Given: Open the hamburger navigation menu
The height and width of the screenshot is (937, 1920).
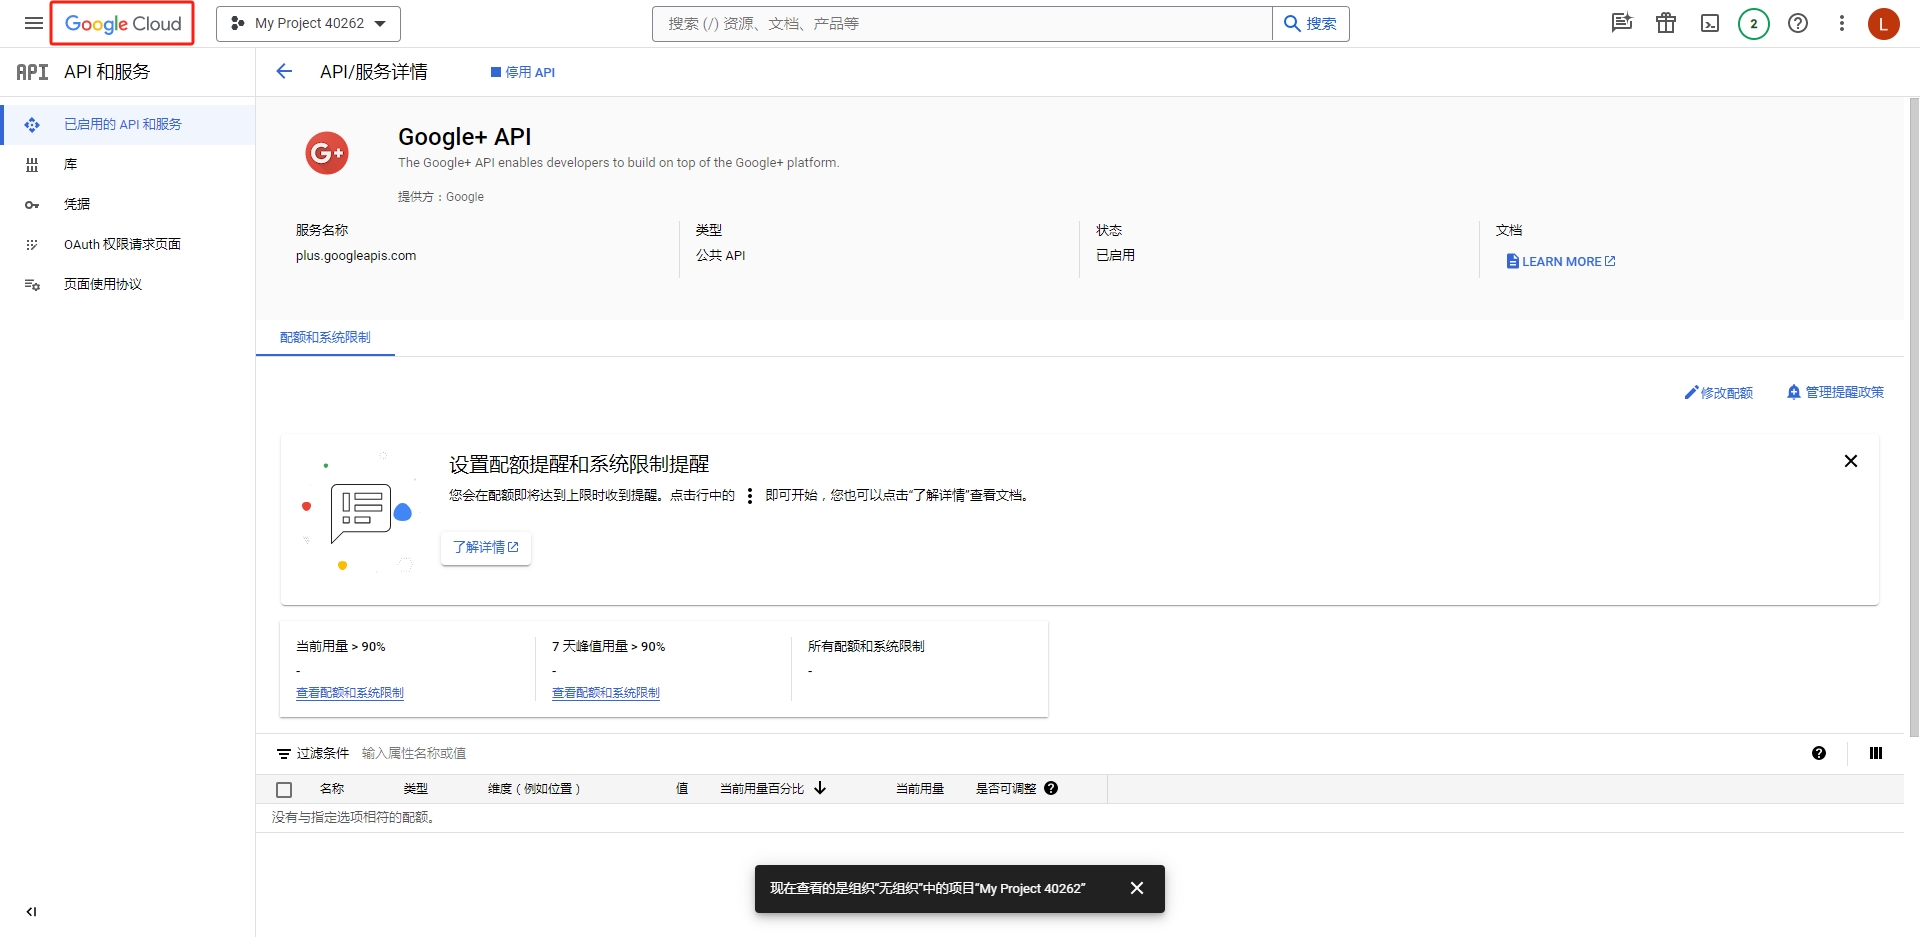Looking at the screenshot, I should point(33,23).
